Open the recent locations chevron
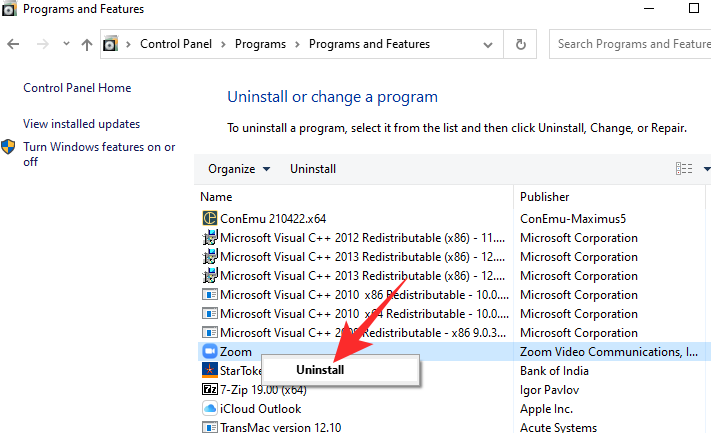Screen dimensions: 711x433 (66, 44)
